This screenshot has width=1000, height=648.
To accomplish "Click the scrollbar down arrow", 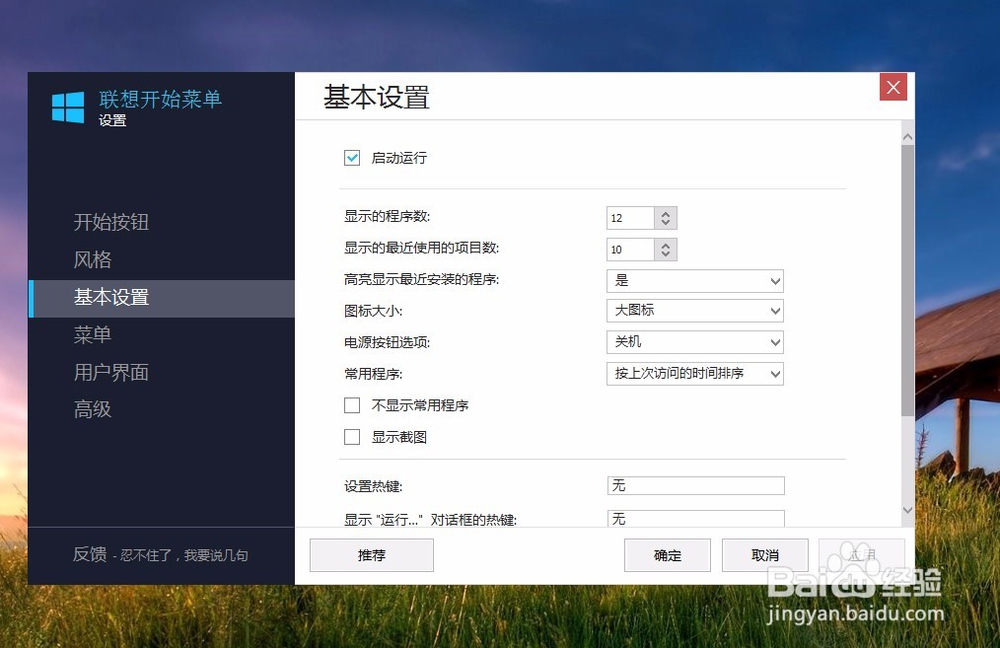I will (x=908, y=512).
